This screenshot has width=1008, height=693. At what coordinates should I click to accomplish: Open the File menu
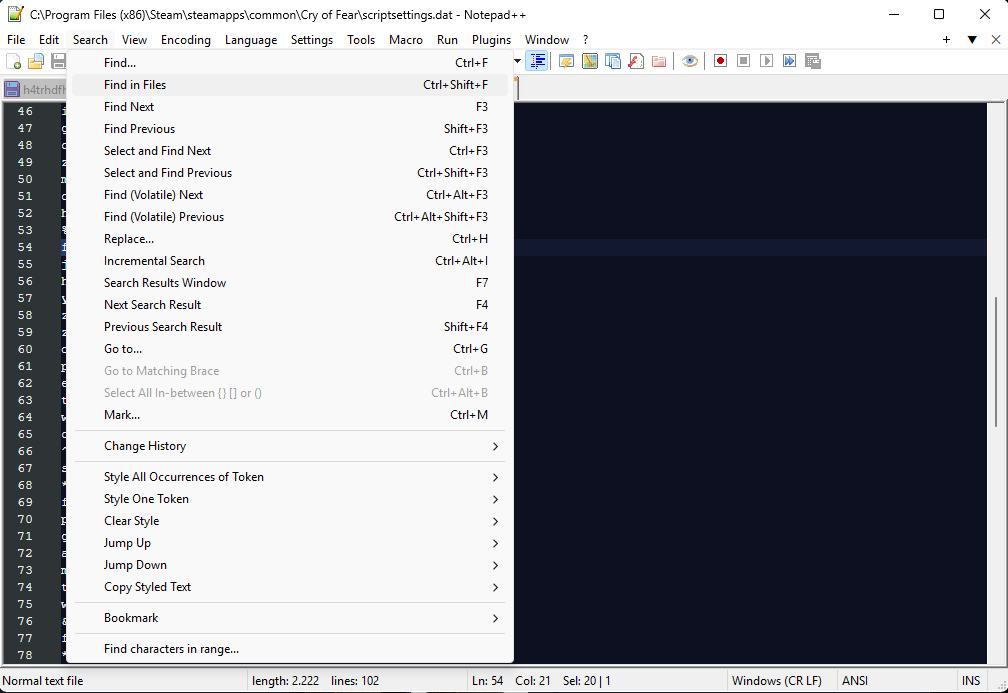tap(16, 40)
